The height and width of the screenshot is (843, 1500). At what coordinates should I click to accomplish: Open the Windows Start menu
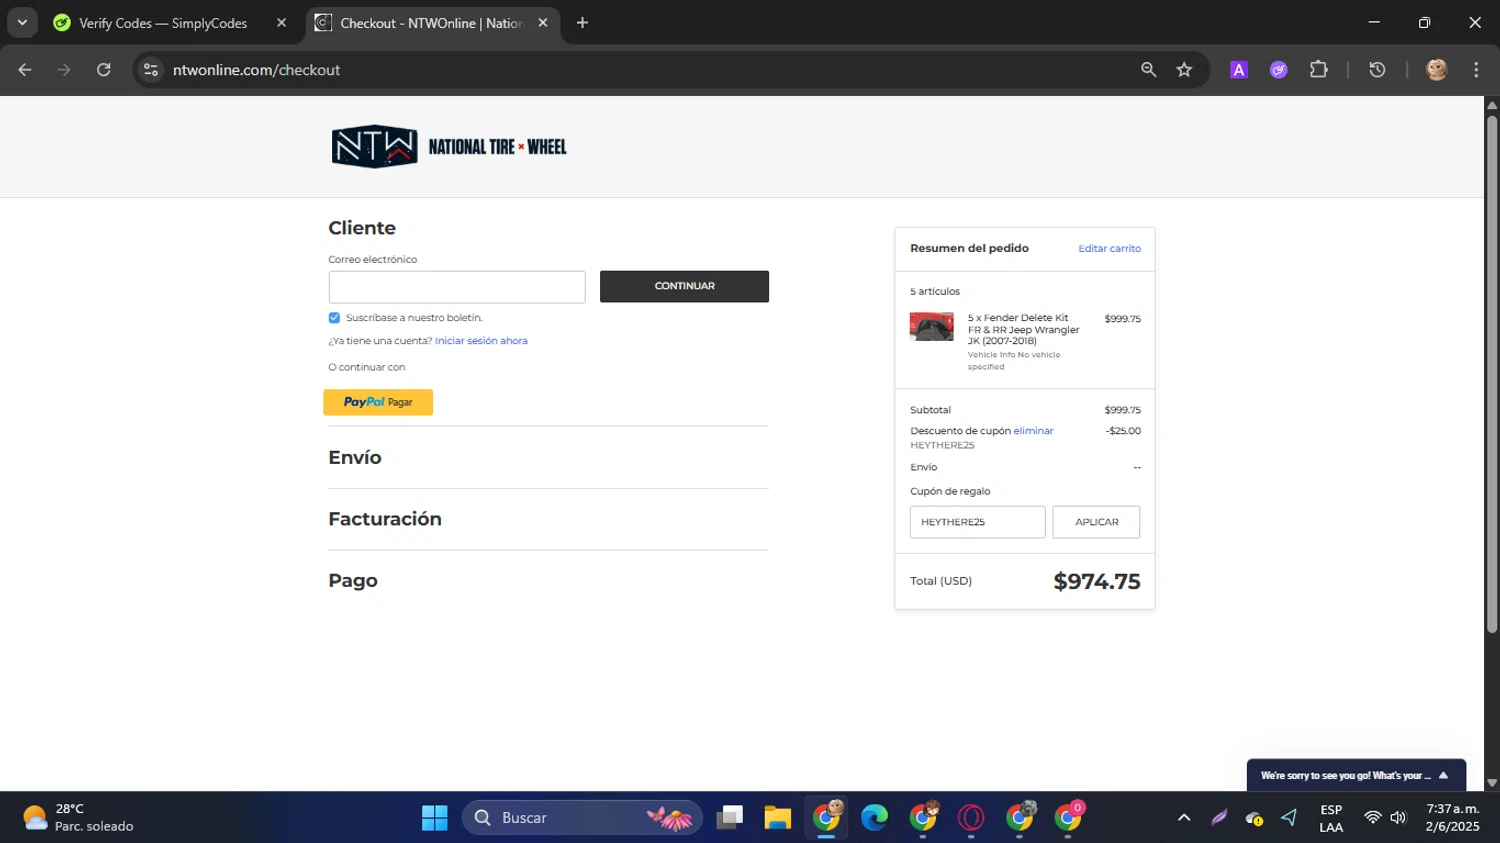coord(434,818)
